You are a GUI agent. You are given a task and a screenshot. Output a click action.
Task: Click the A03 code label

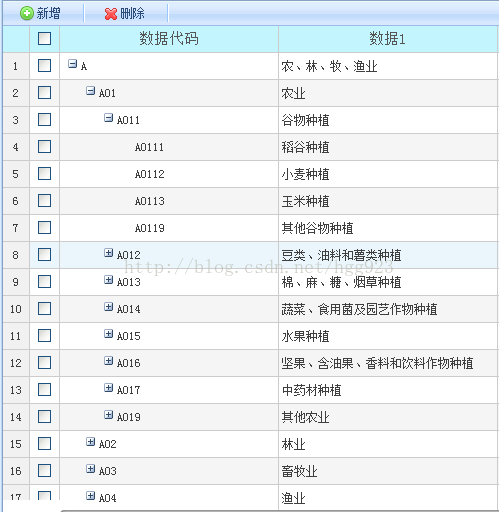pos(108,471)
